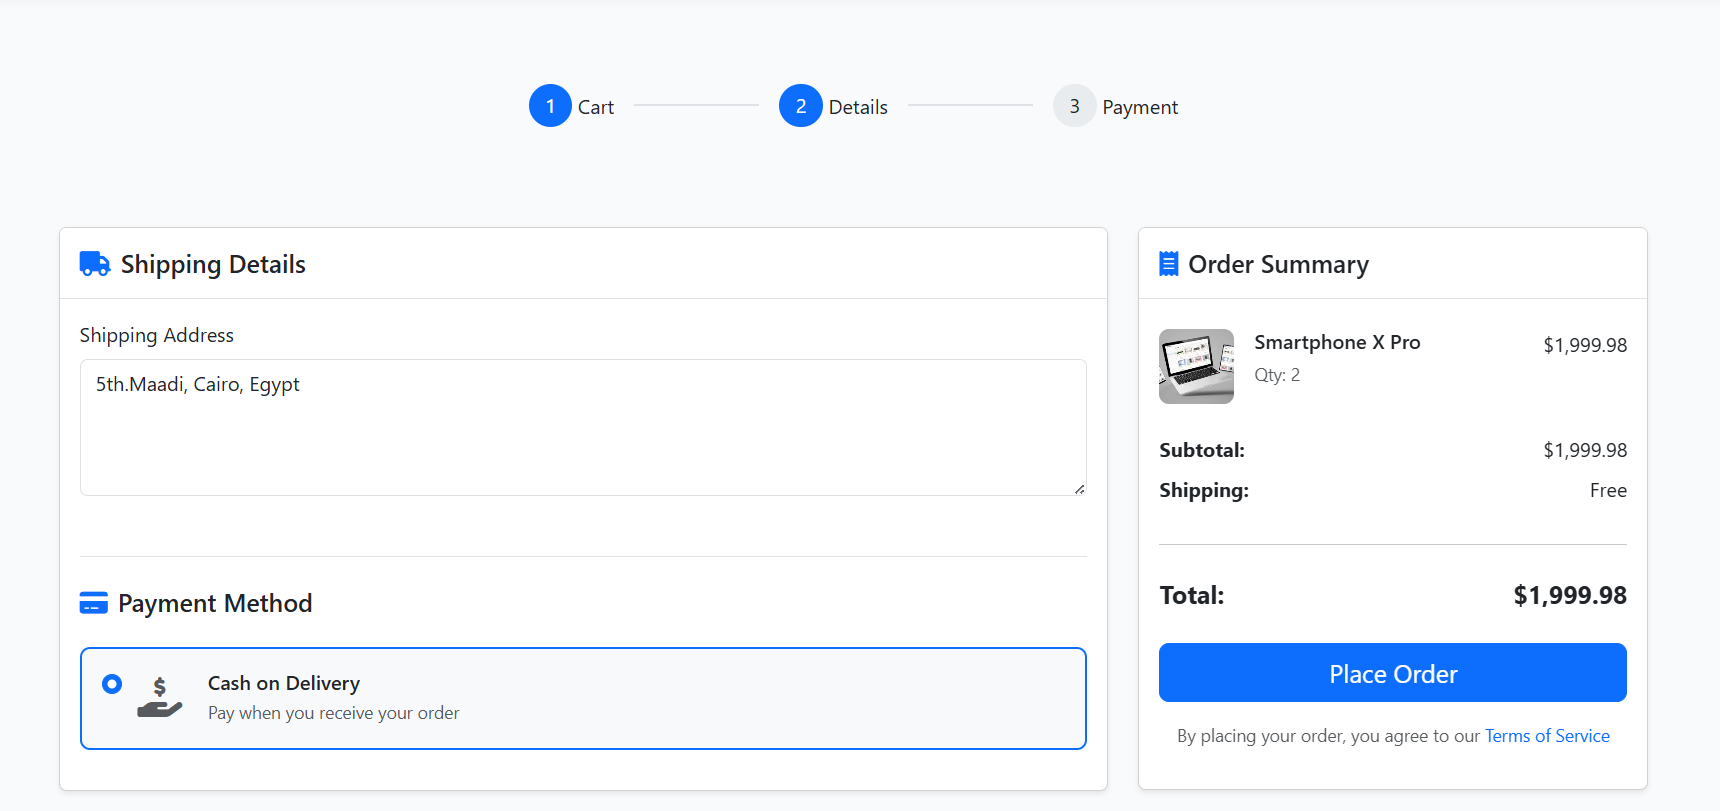
Task: Click the blue step 2 circle for Details
Action: click(800, 105)
